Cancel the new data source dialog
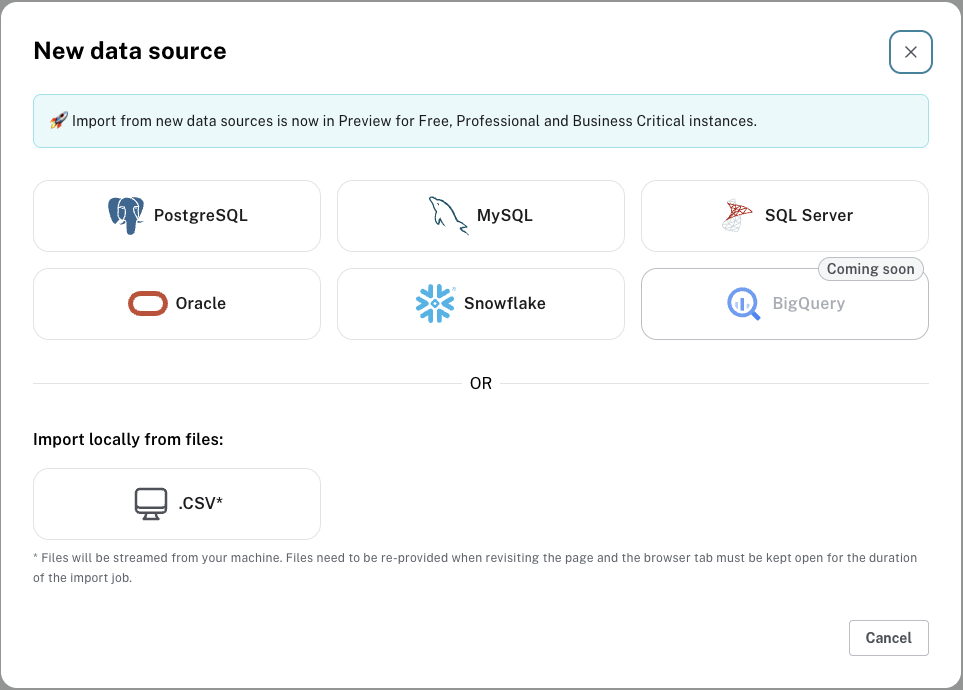 889,638
